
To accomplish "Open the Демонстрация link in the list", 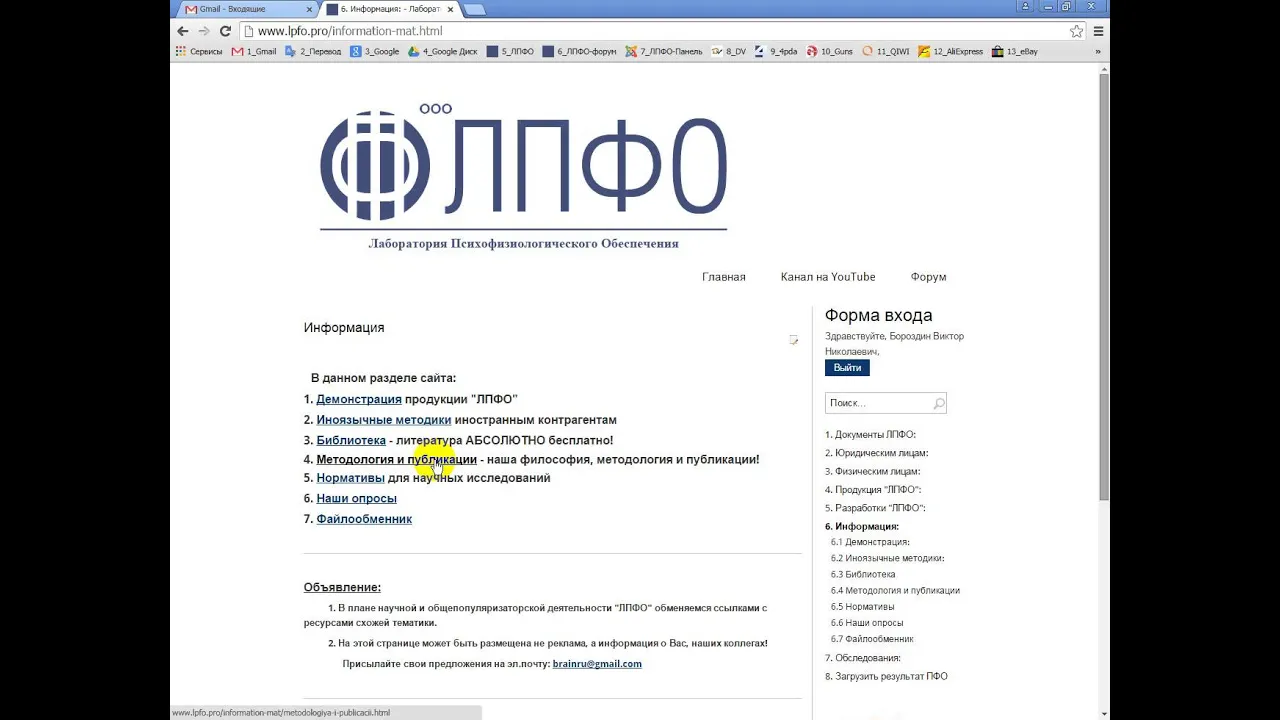I will pos(359,399).
